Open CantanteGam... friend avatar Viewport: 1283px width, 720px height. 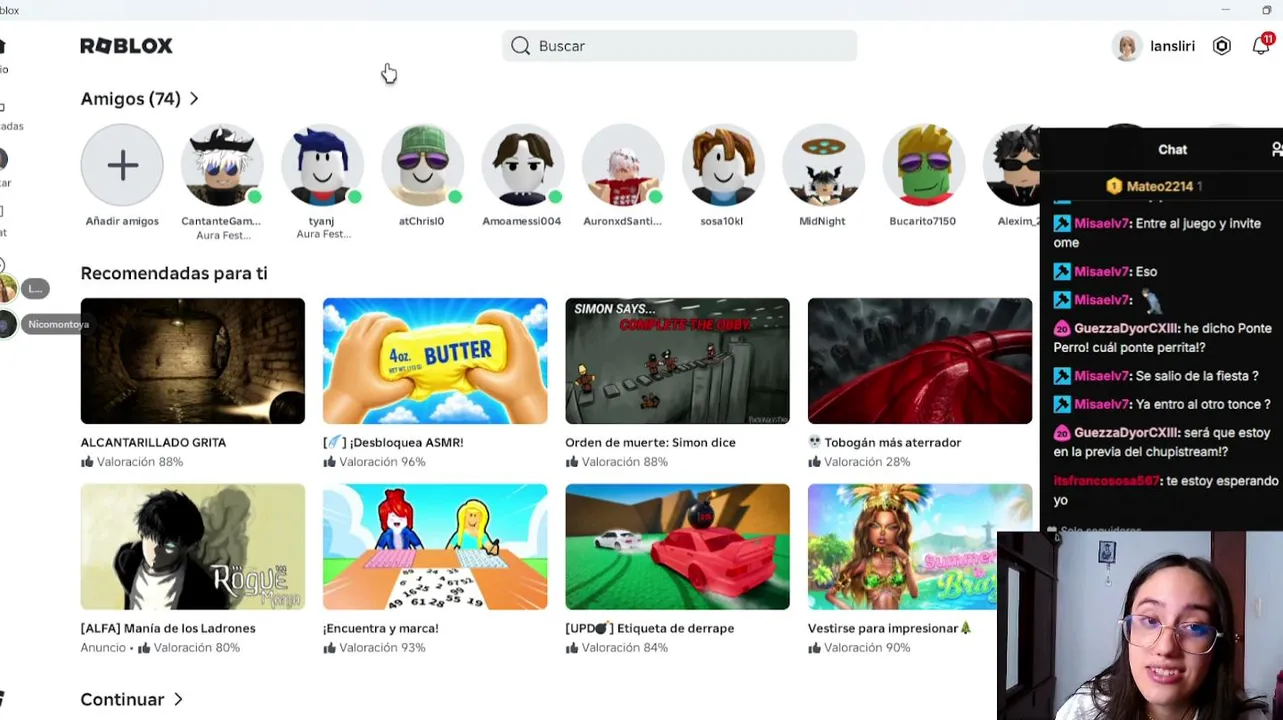[222, 165]
